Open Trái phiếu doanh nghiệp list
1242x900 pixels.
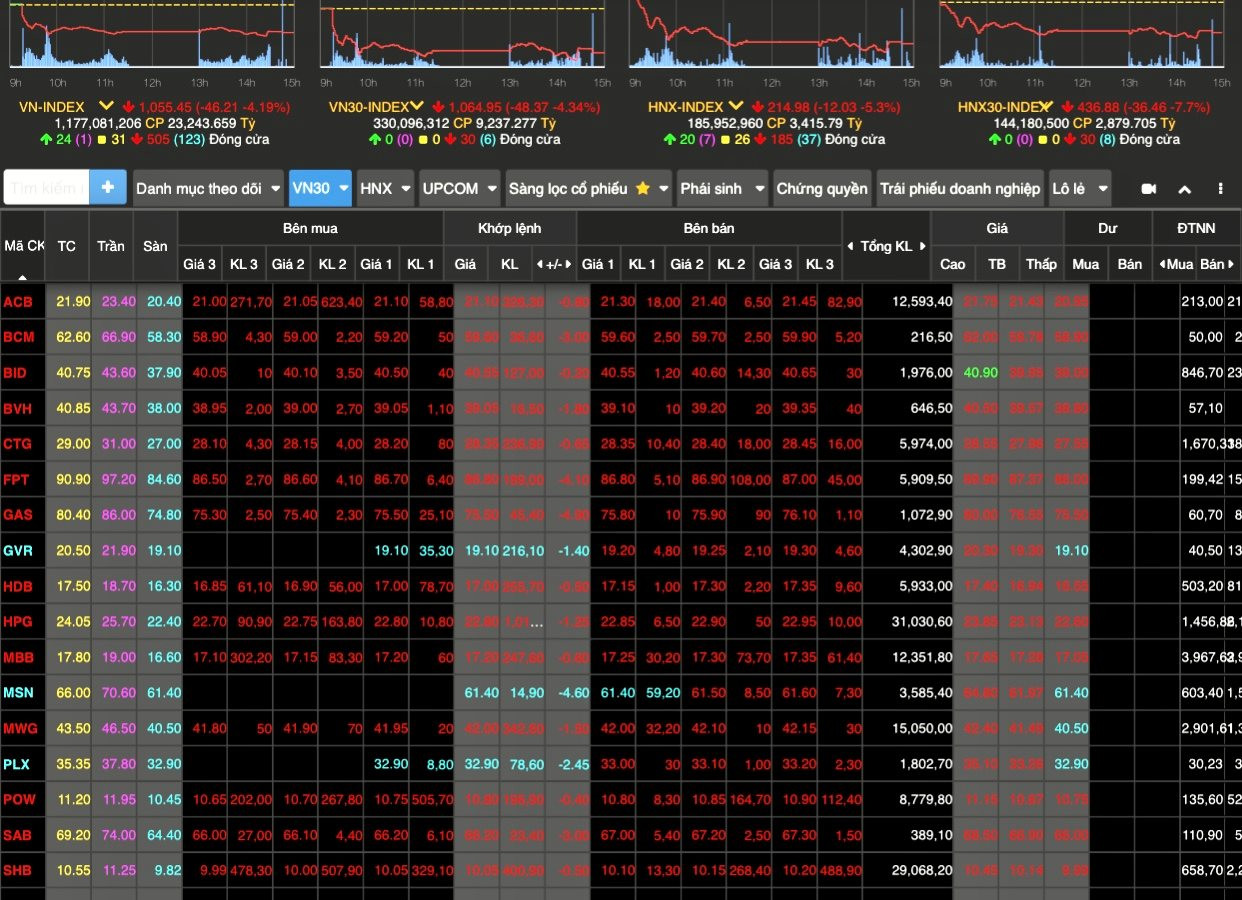click(960, 188)
